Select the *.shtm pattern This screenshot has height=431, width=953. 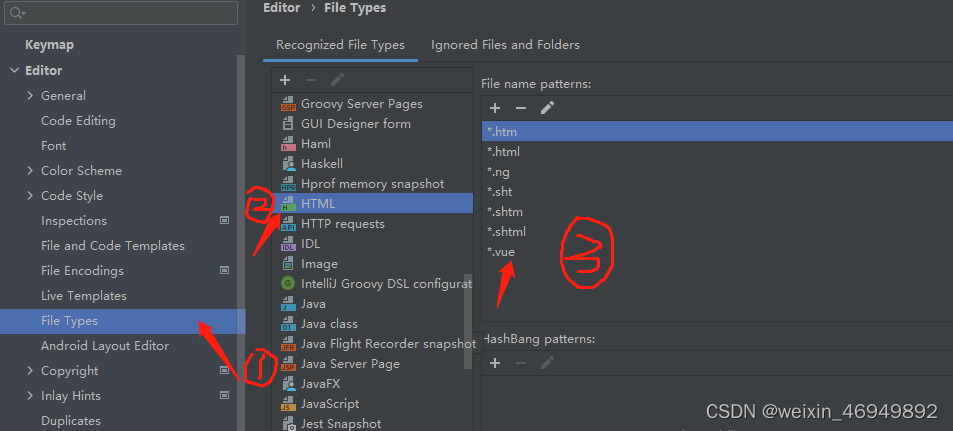(x=717, y=212)
